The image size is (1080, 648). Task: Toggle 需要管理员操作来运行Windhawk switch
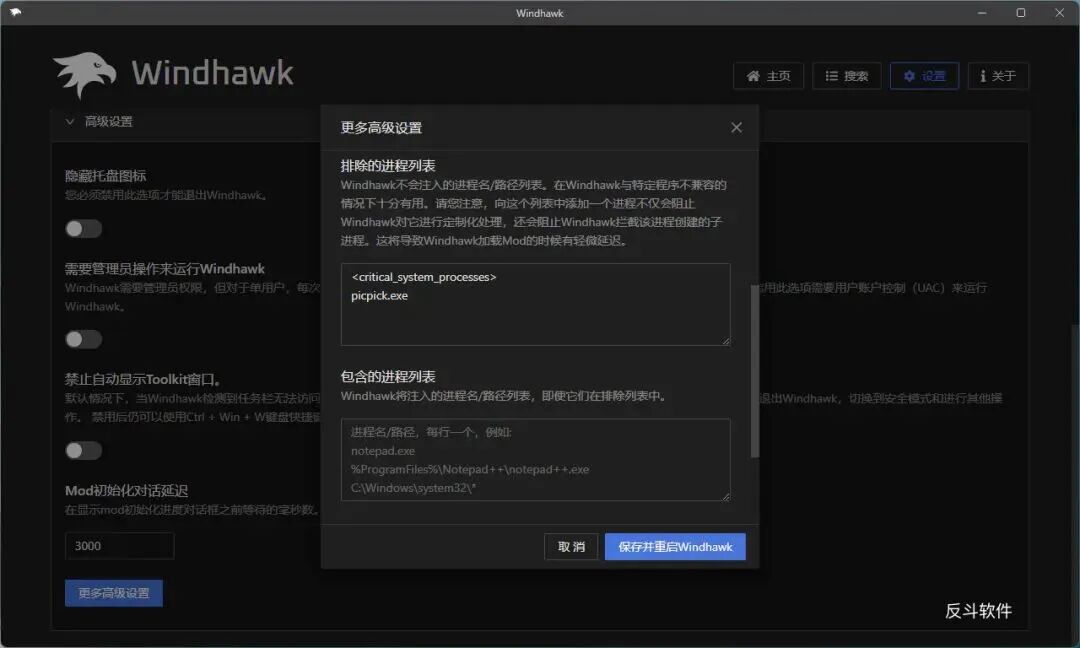coord(83,339)
